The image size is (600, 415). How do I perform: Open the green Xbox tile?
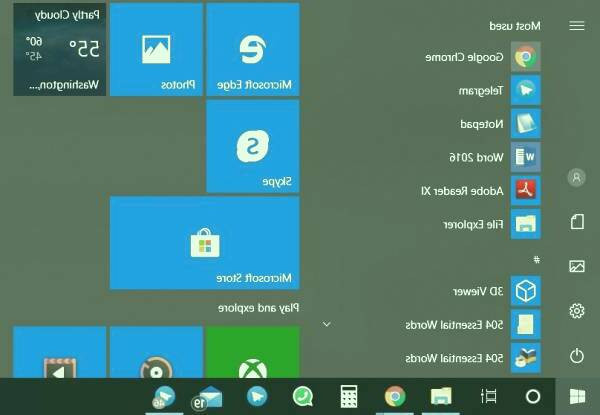click(252, 352)
